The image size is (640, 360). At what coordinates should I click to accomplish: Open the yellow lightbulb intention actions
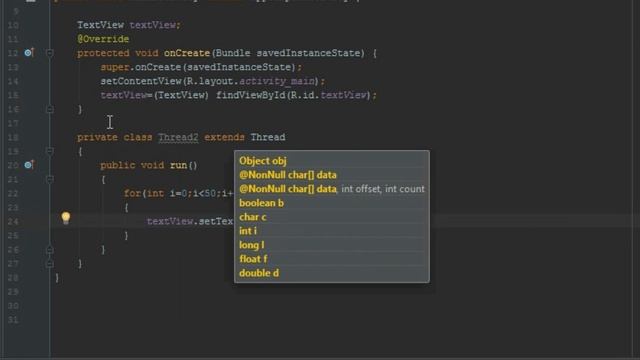[x=66, y=218]
